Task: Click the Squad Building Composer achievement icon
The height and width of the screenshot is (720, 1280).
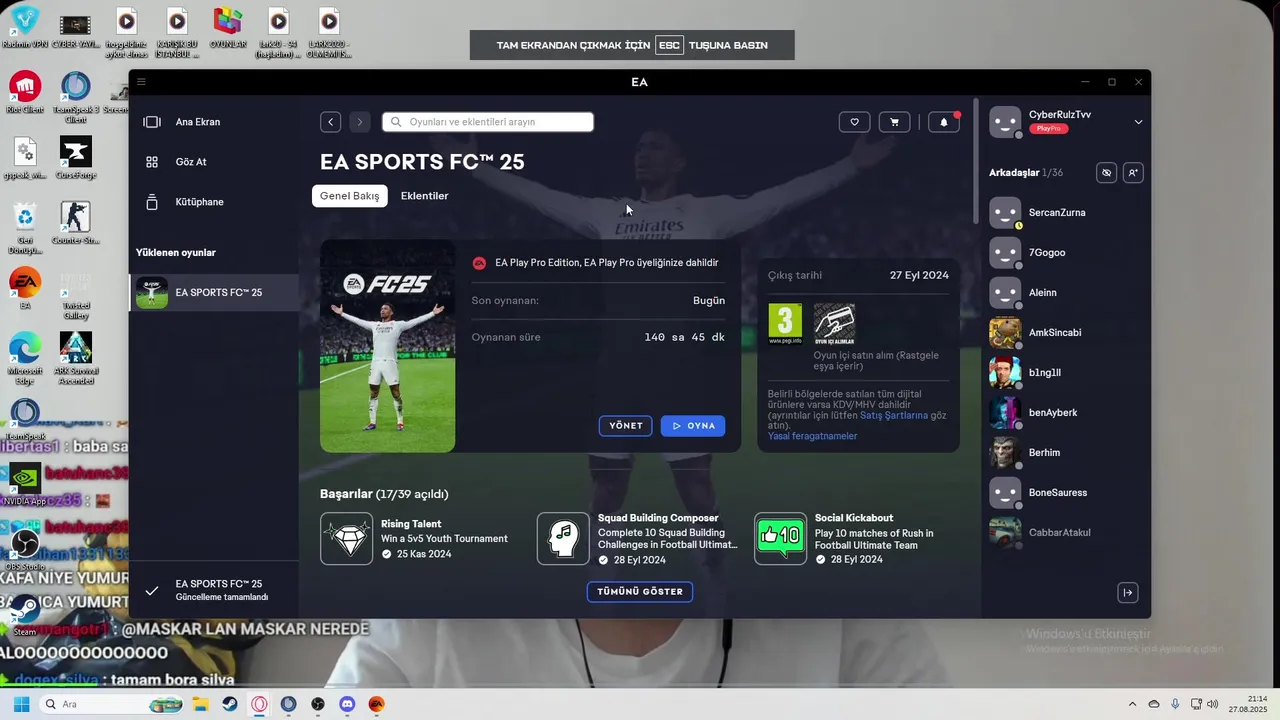Action: (563, 539)
